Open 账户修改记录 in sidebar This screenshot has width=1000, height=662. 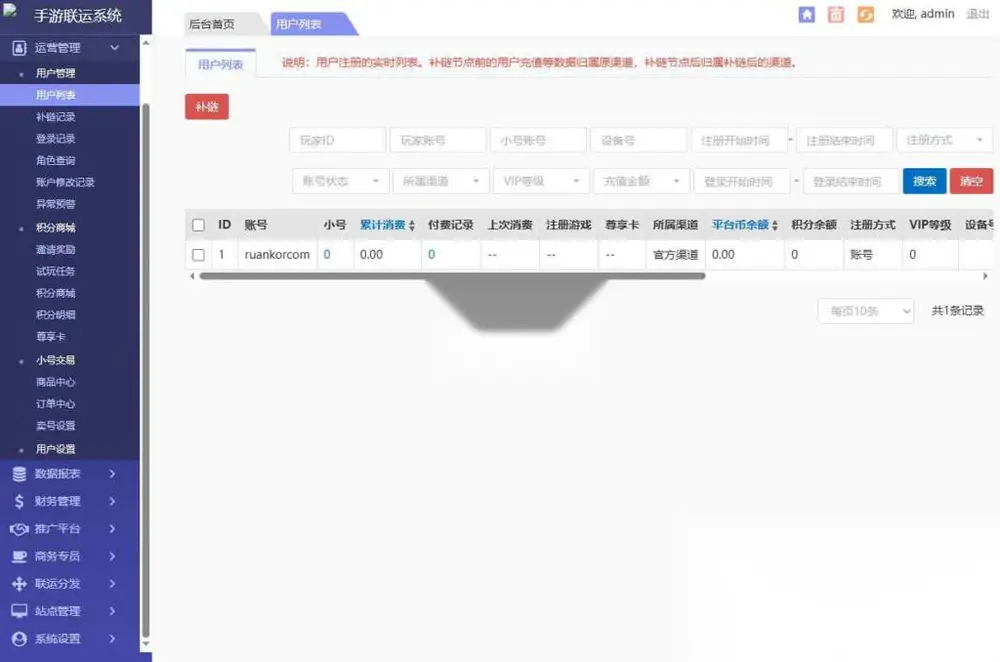pyautogui.click(x=65, y=182)
